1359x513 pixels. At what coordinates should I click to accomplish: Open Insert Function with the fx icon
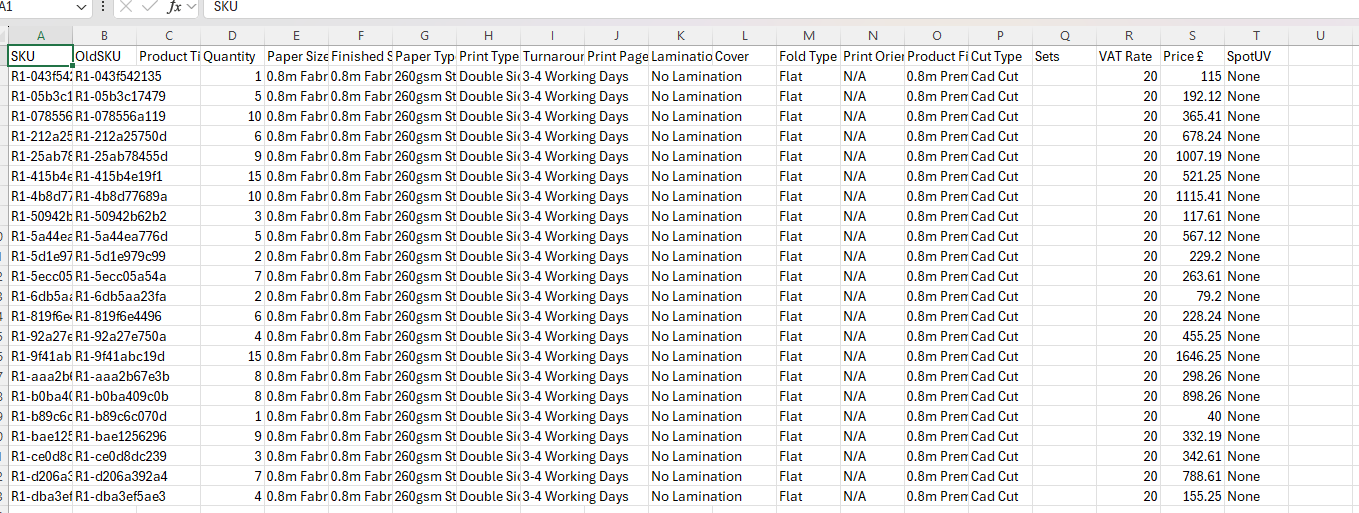click(x=174, y=7)
